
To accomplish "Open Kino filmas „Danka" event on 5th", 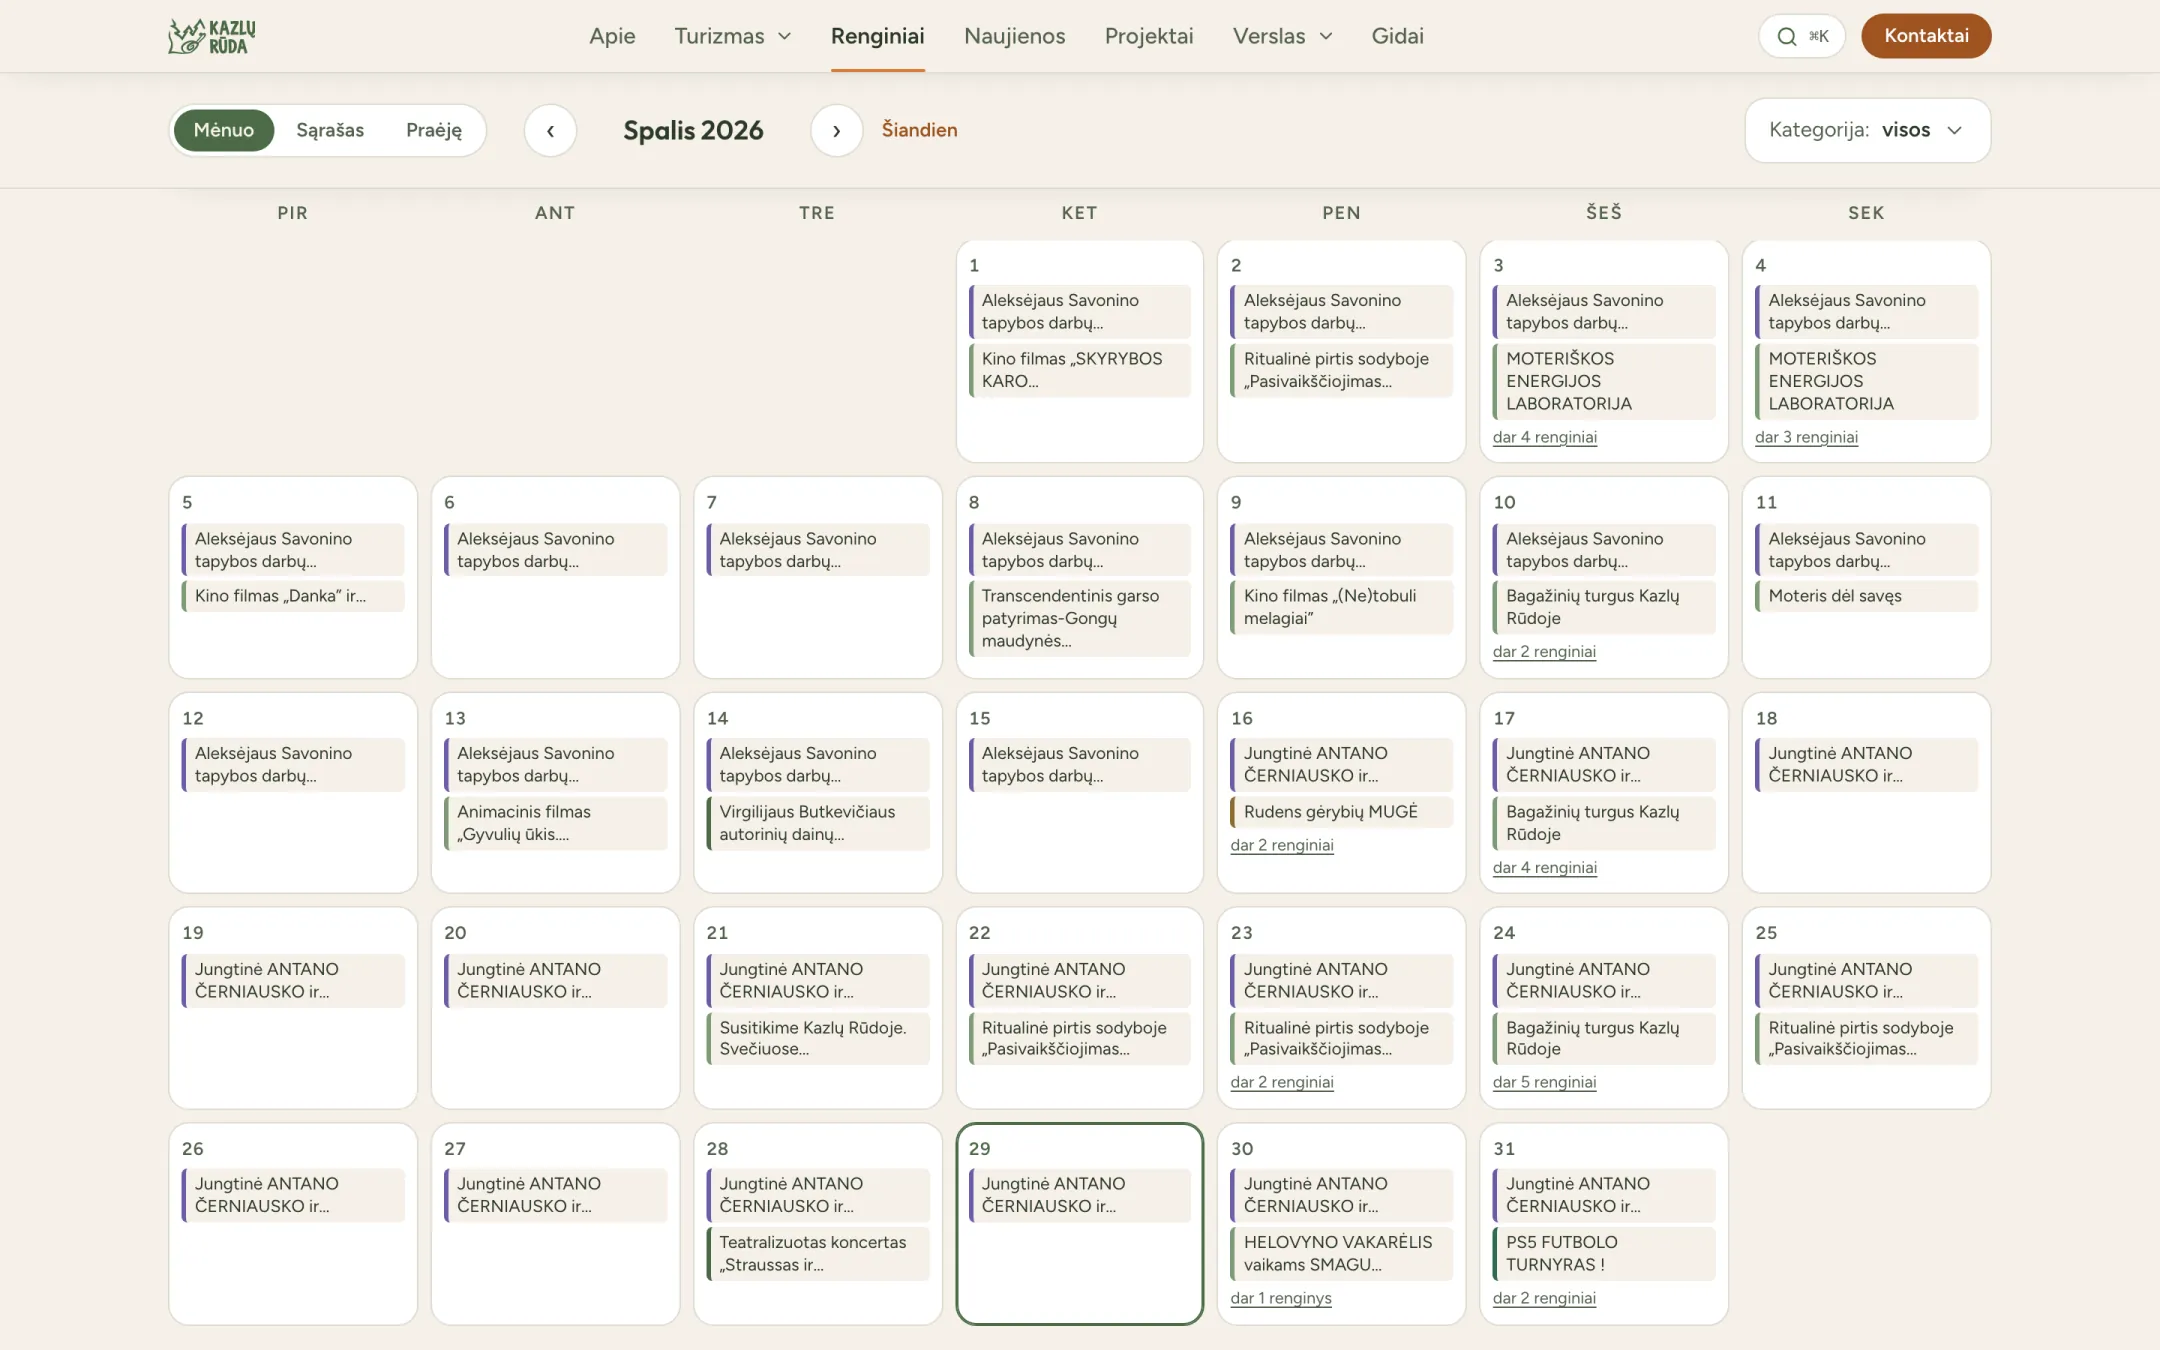I will pyautogui.click(x=293, y=596).
